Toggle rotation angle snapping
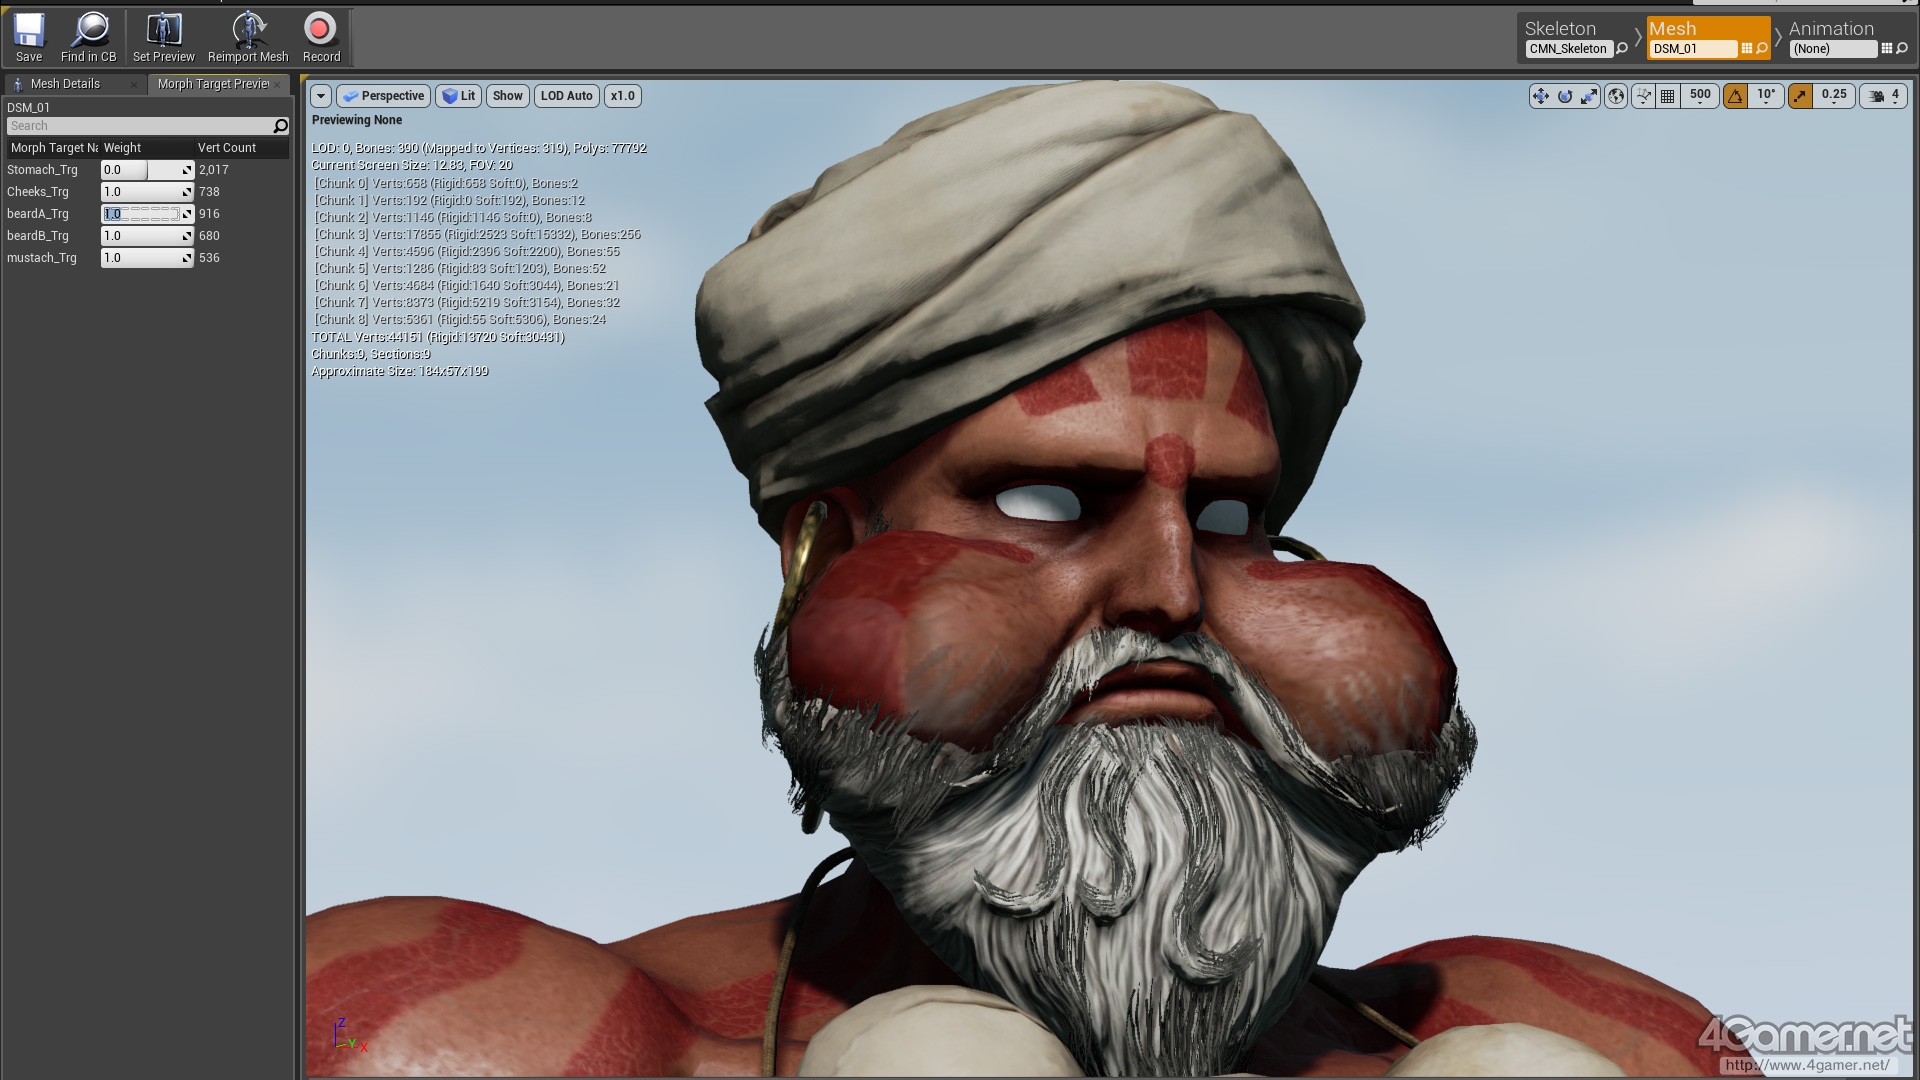 [1736, 96]
